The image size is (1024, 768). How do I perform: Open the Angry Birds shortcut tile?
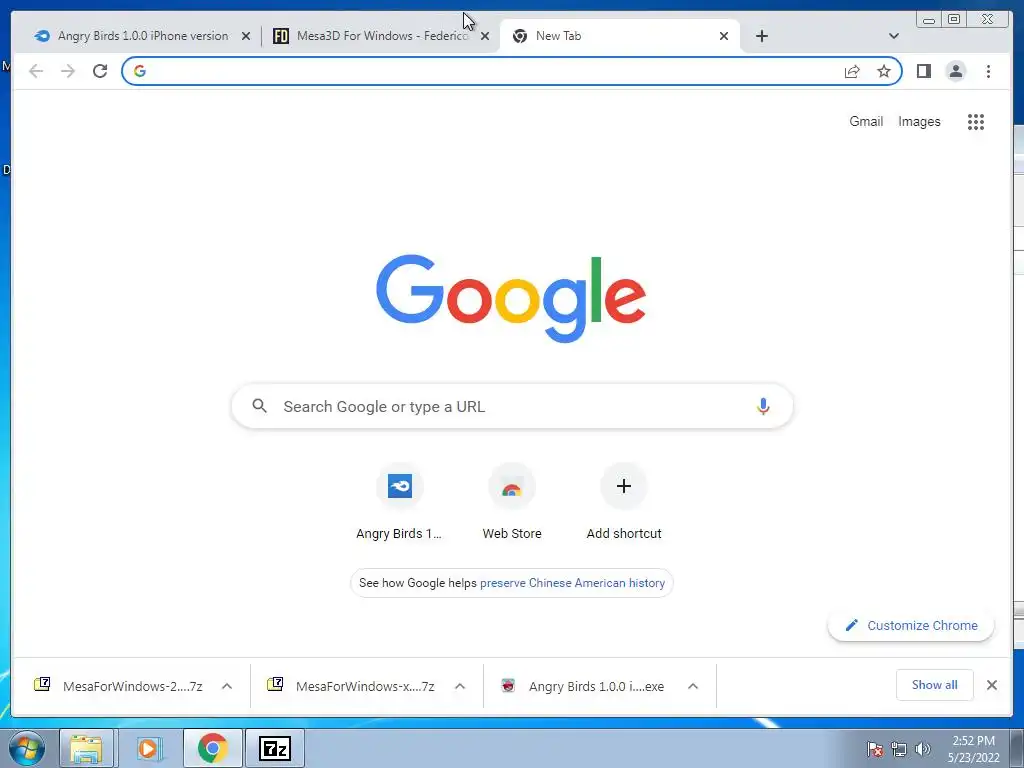click(x=399, y=502)
